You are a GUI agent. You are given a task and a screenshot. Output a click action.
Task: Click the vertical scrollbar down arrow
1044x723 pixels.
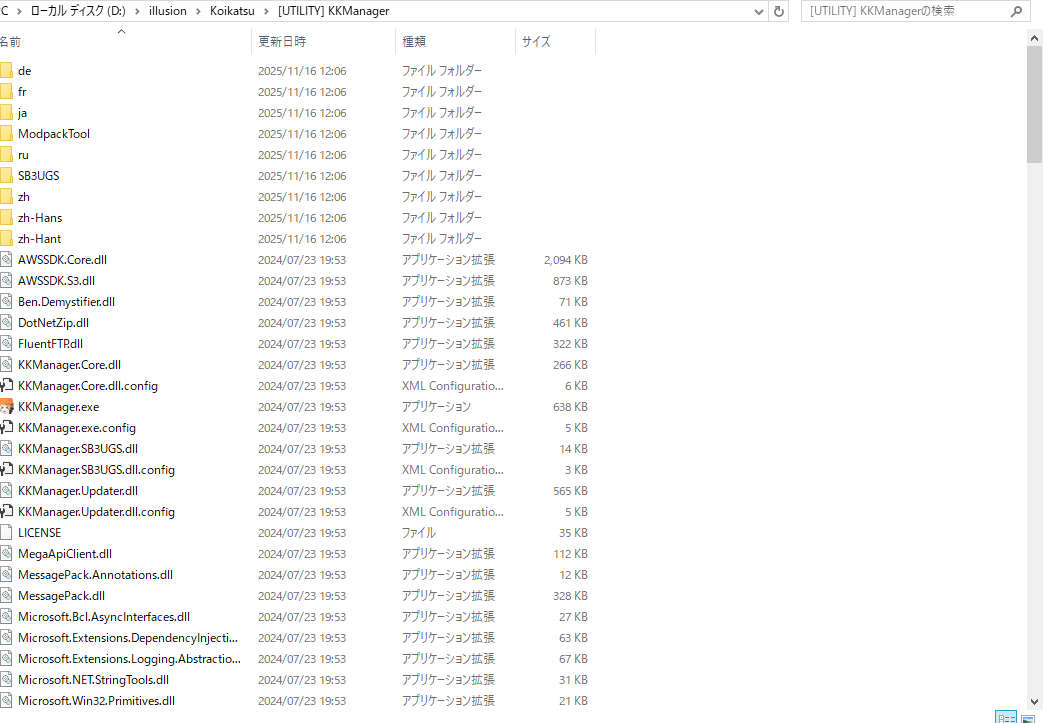[x=1035, y=701]
